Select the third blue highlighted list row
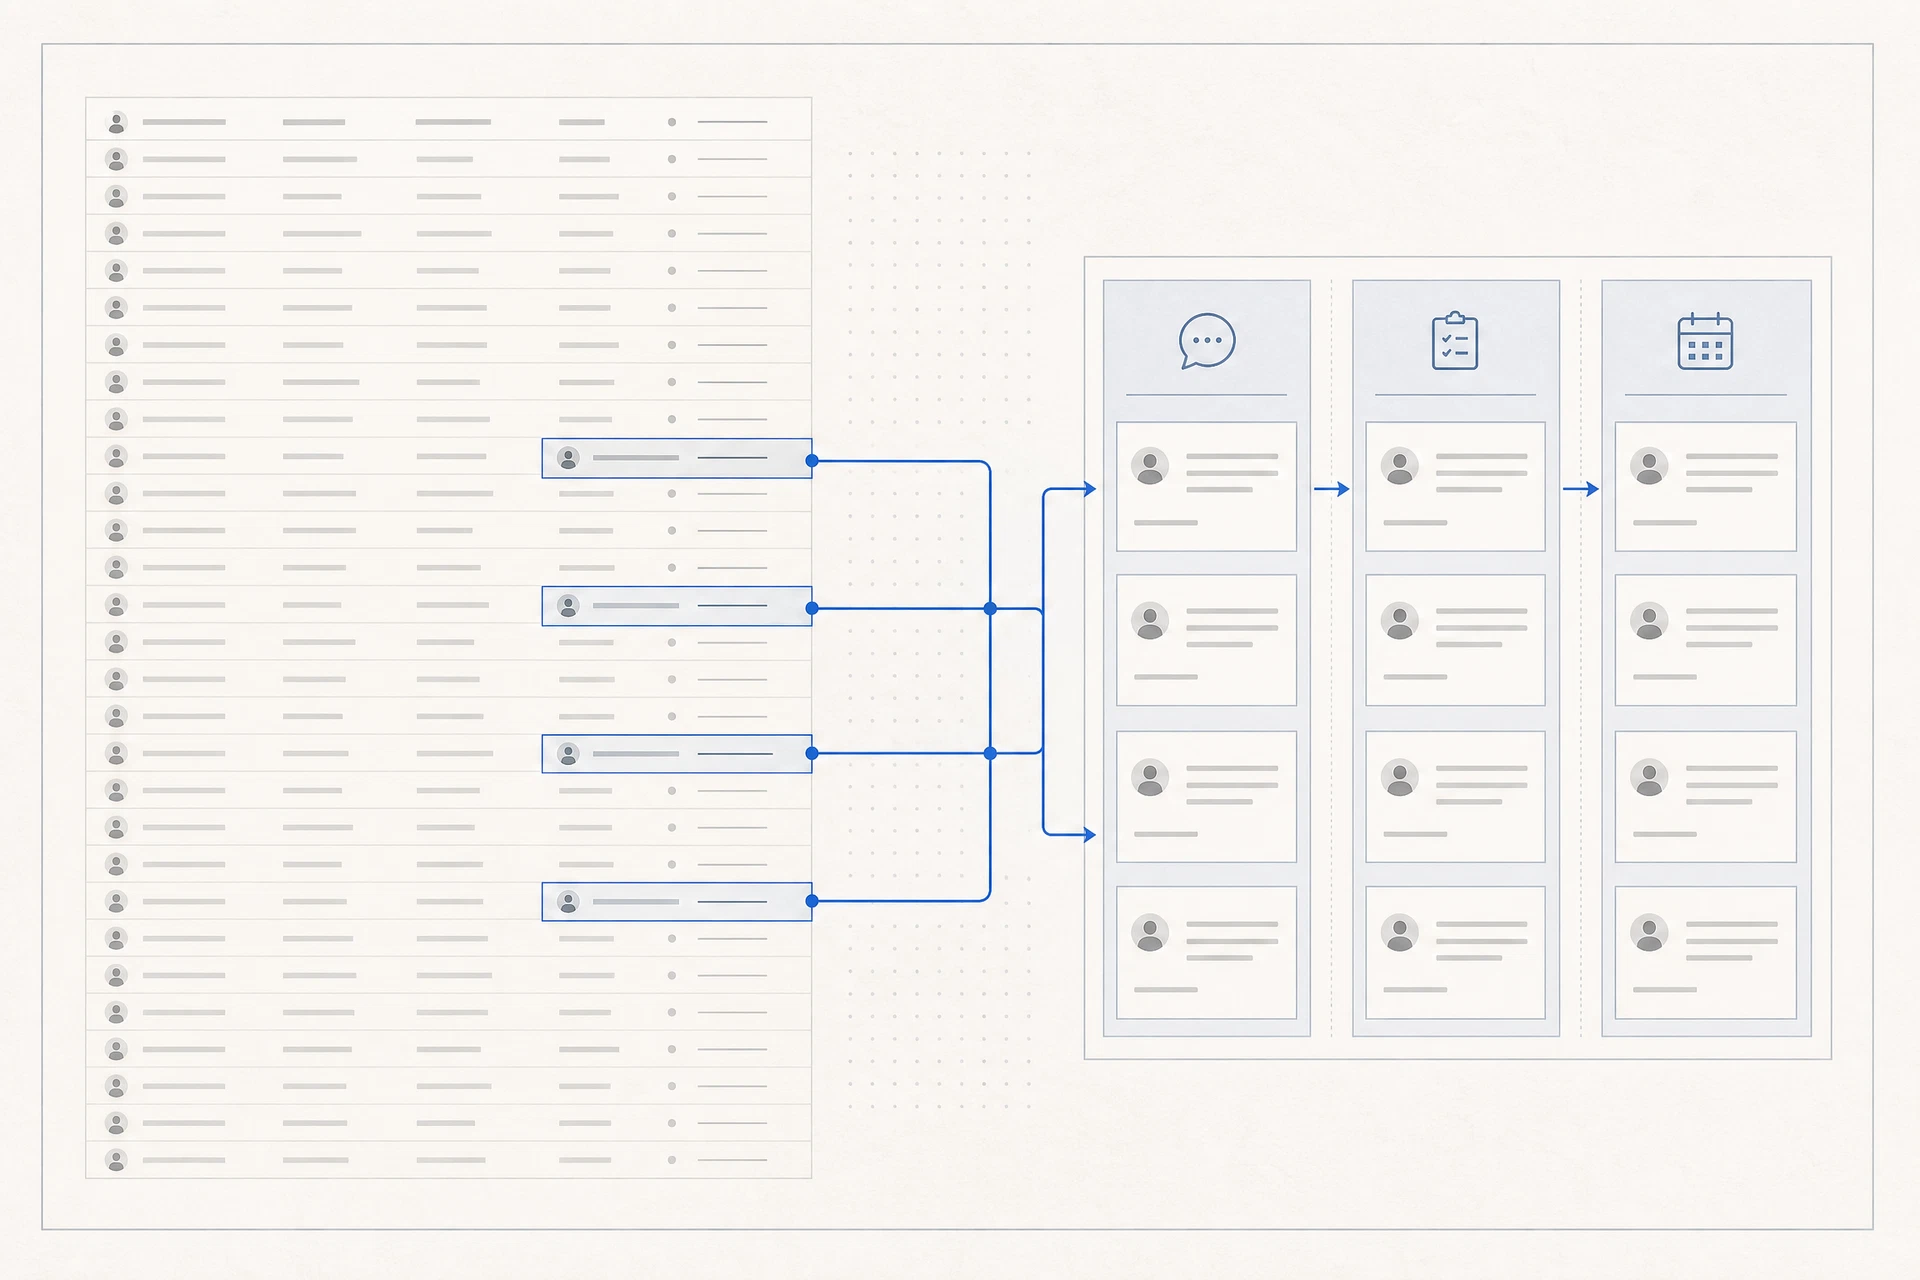Screen dimensions: 1920x1280 point(677,753)
